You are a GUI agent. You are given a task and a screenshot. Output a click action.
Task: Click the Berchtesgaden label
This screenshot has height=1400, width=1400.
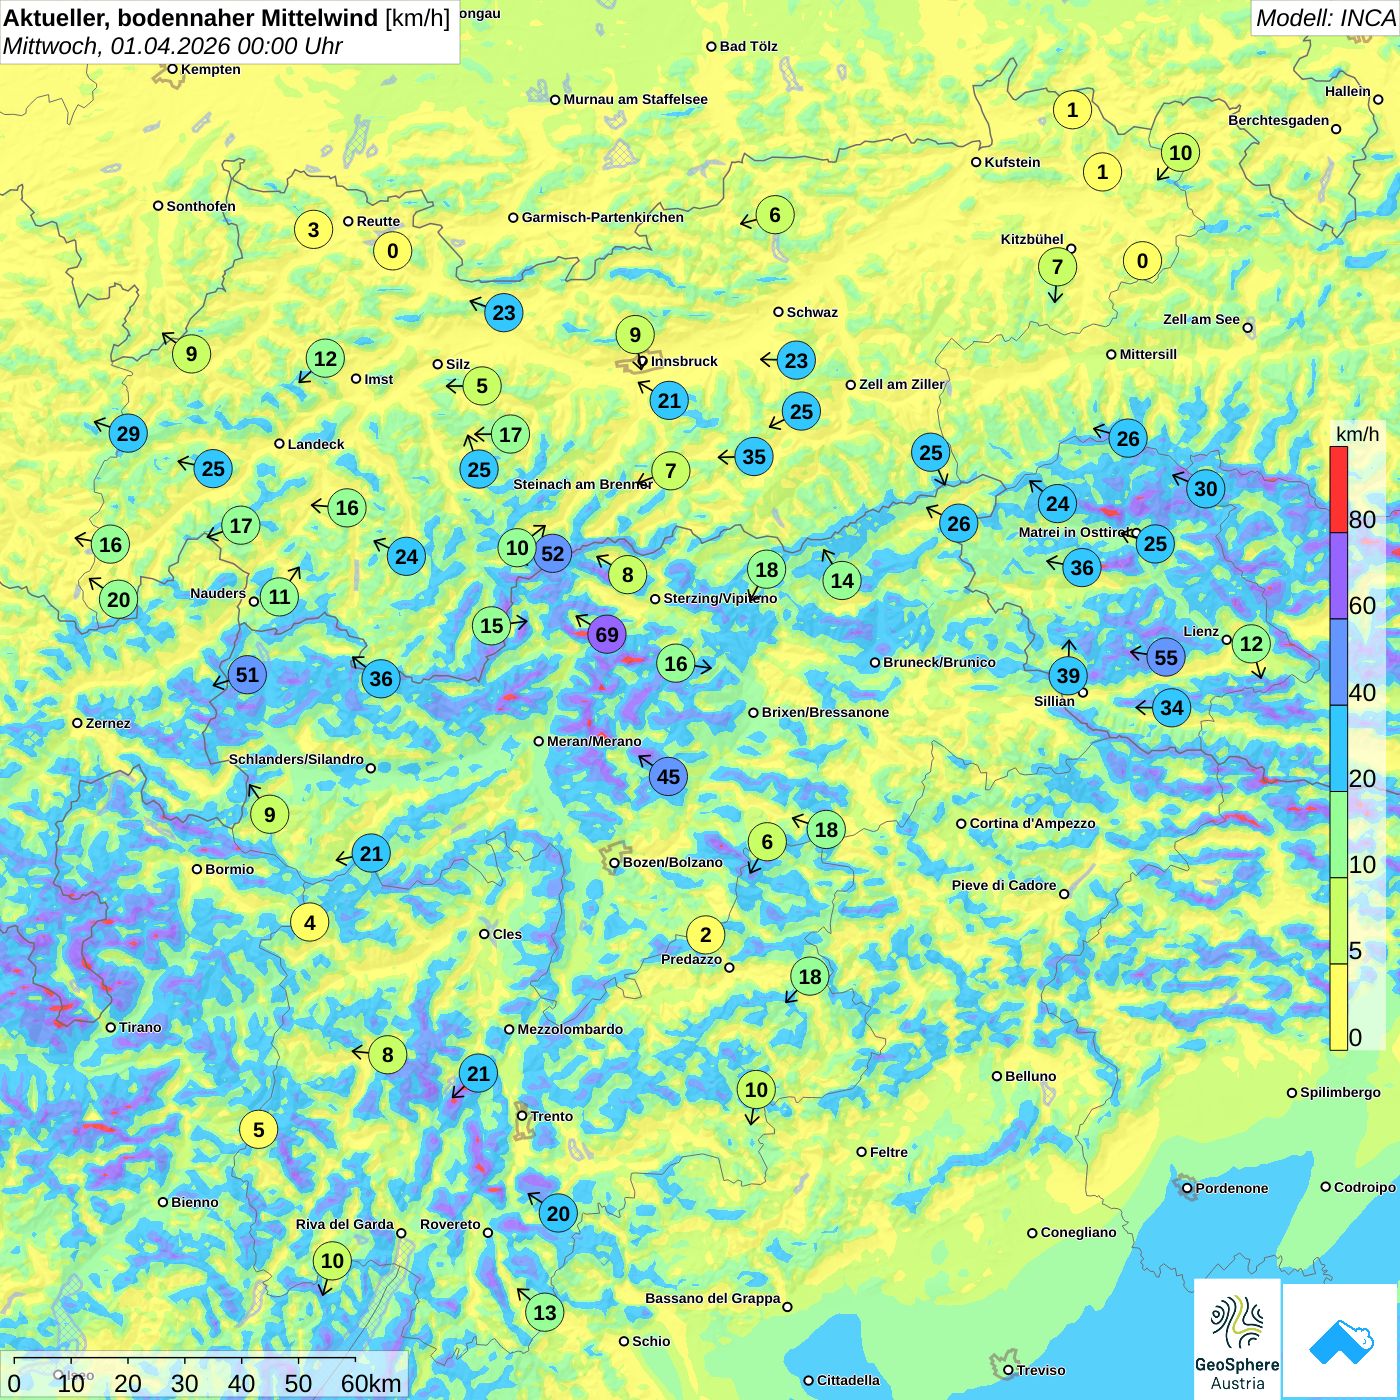click(1278, 120)
